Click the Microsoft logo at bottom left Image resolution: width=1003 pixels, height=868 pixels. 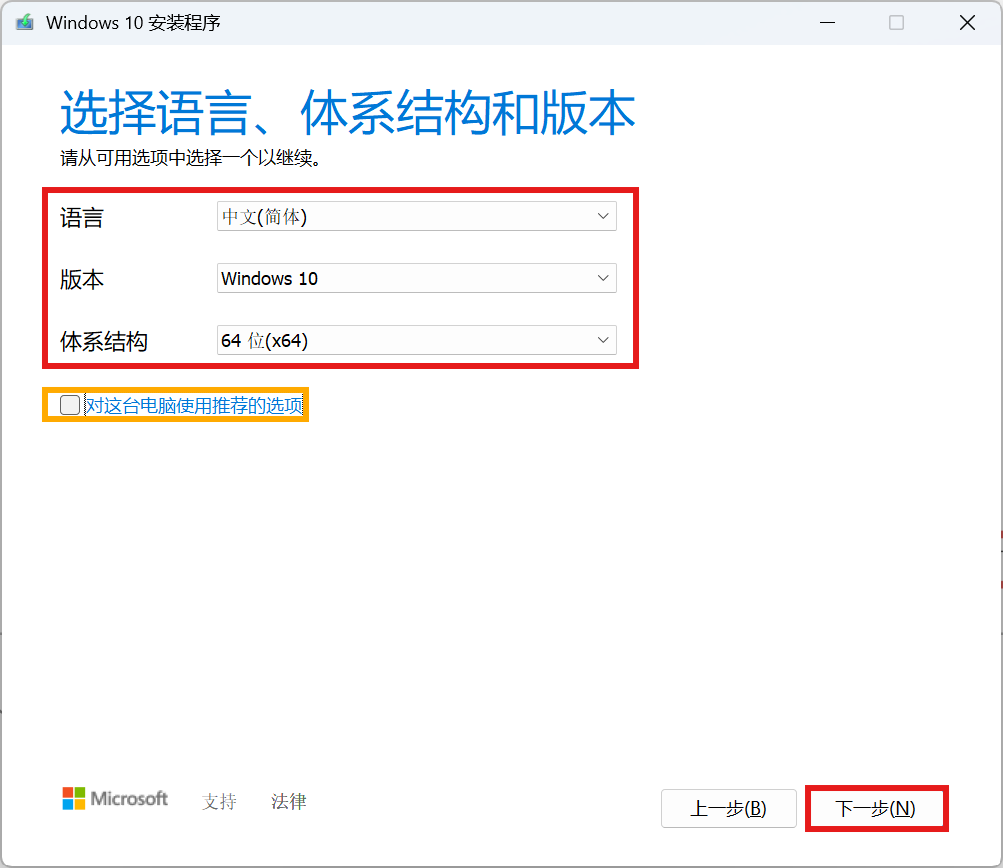tap(115, 798)
